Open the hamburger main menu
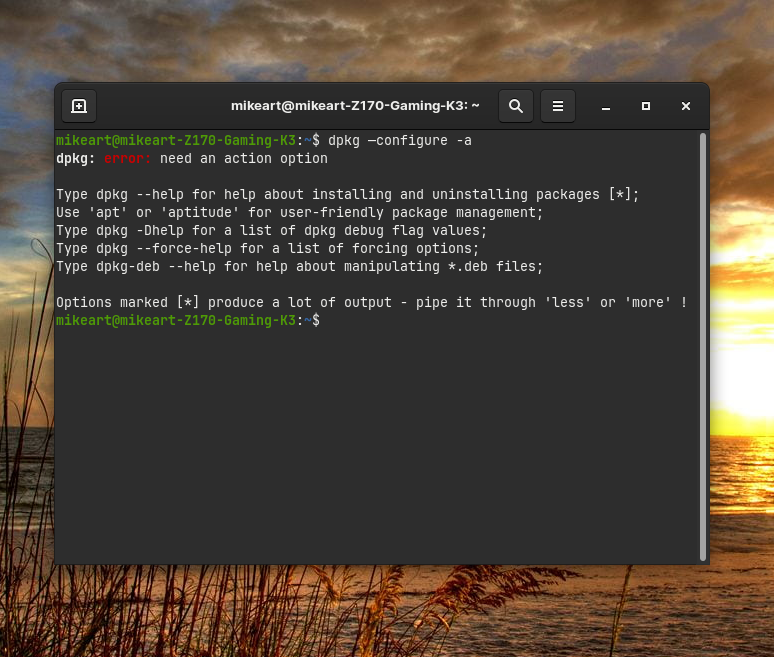 tap(558, 106)
